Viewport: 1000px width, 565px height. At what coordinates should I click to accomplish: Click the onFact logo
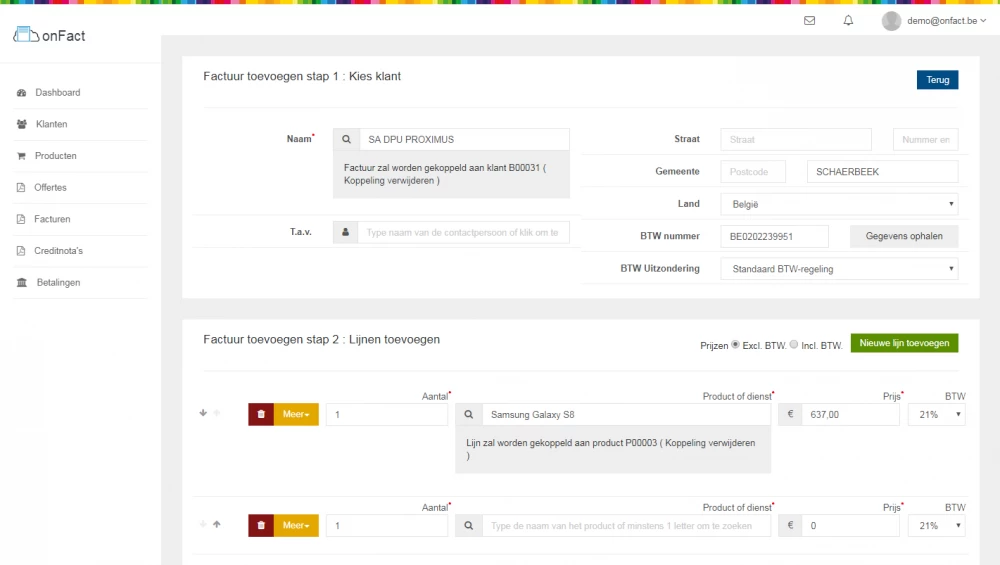tap(50, 36)
